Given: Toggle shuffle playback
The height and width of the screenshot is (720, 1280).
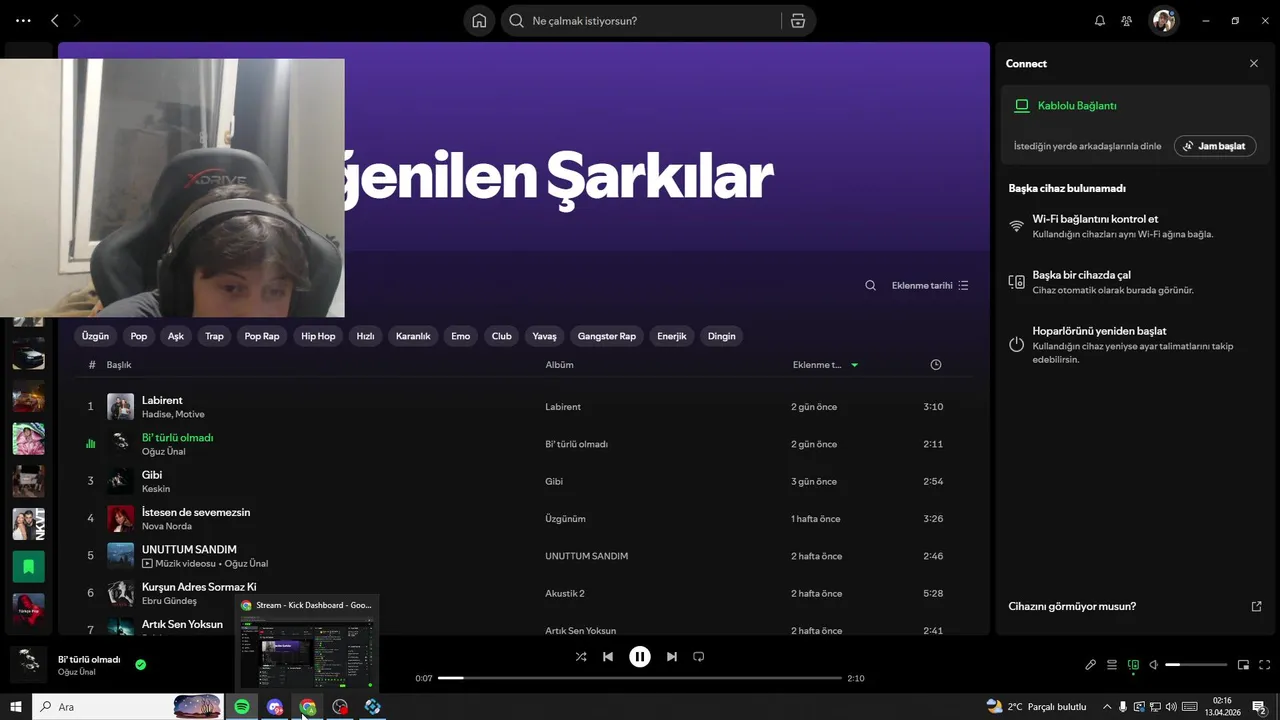Looking at the screenshot, I should click(581, 657).
